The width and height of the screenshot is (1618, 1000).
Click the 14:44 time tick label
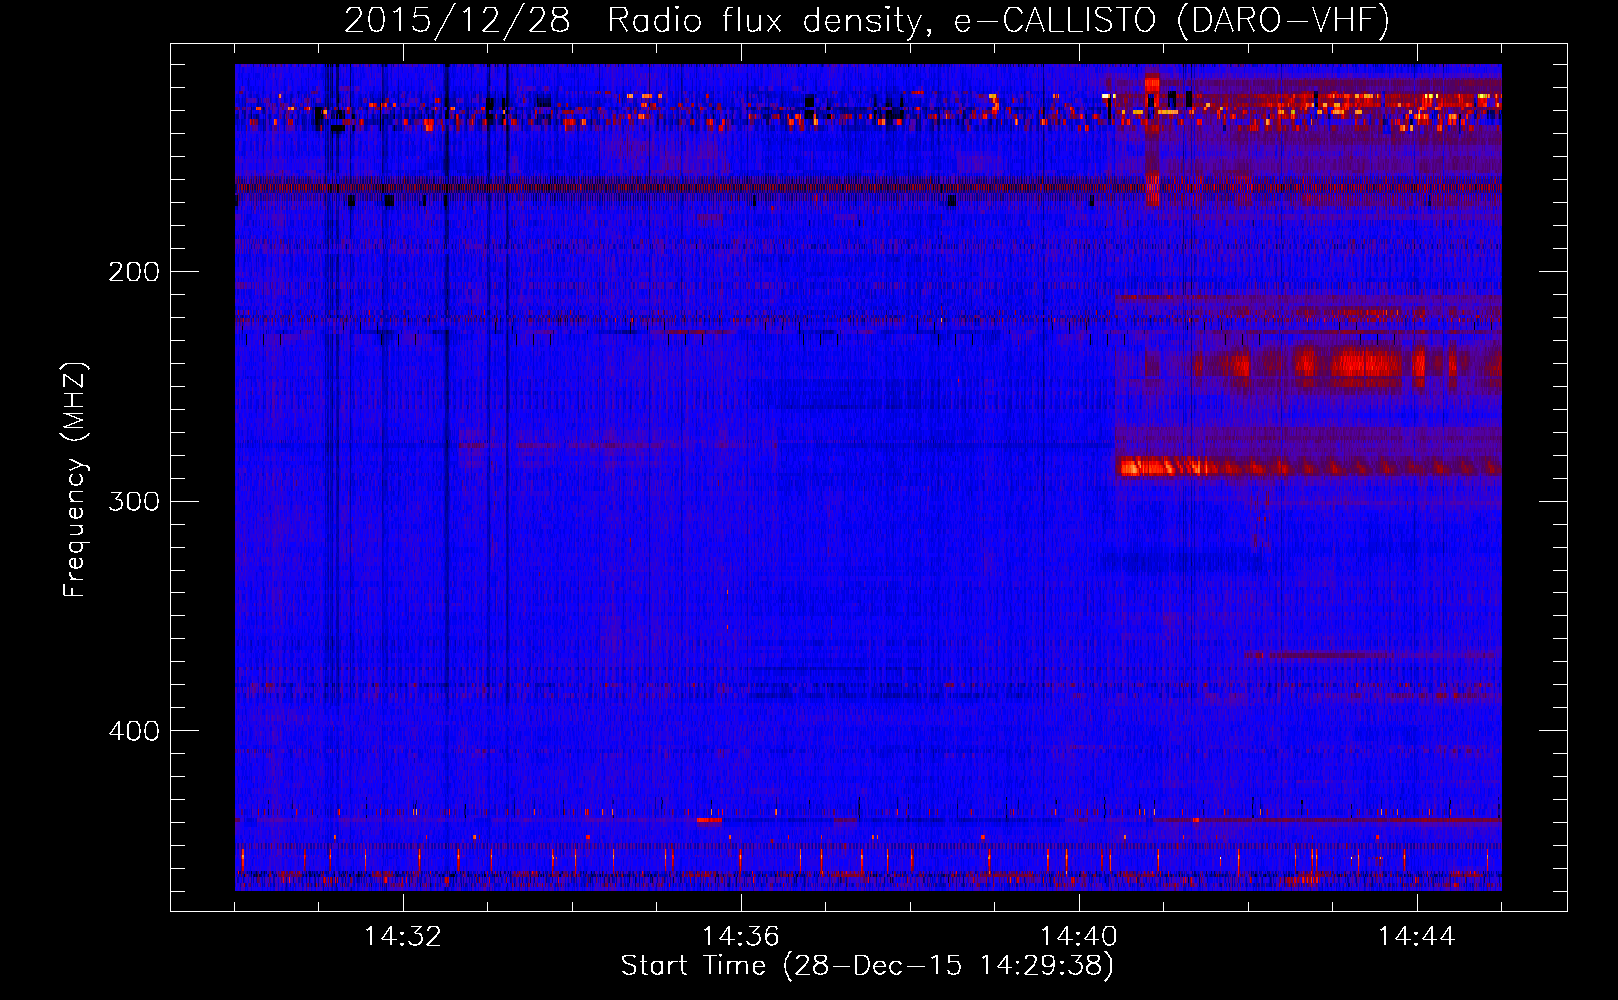(1417, 937)
